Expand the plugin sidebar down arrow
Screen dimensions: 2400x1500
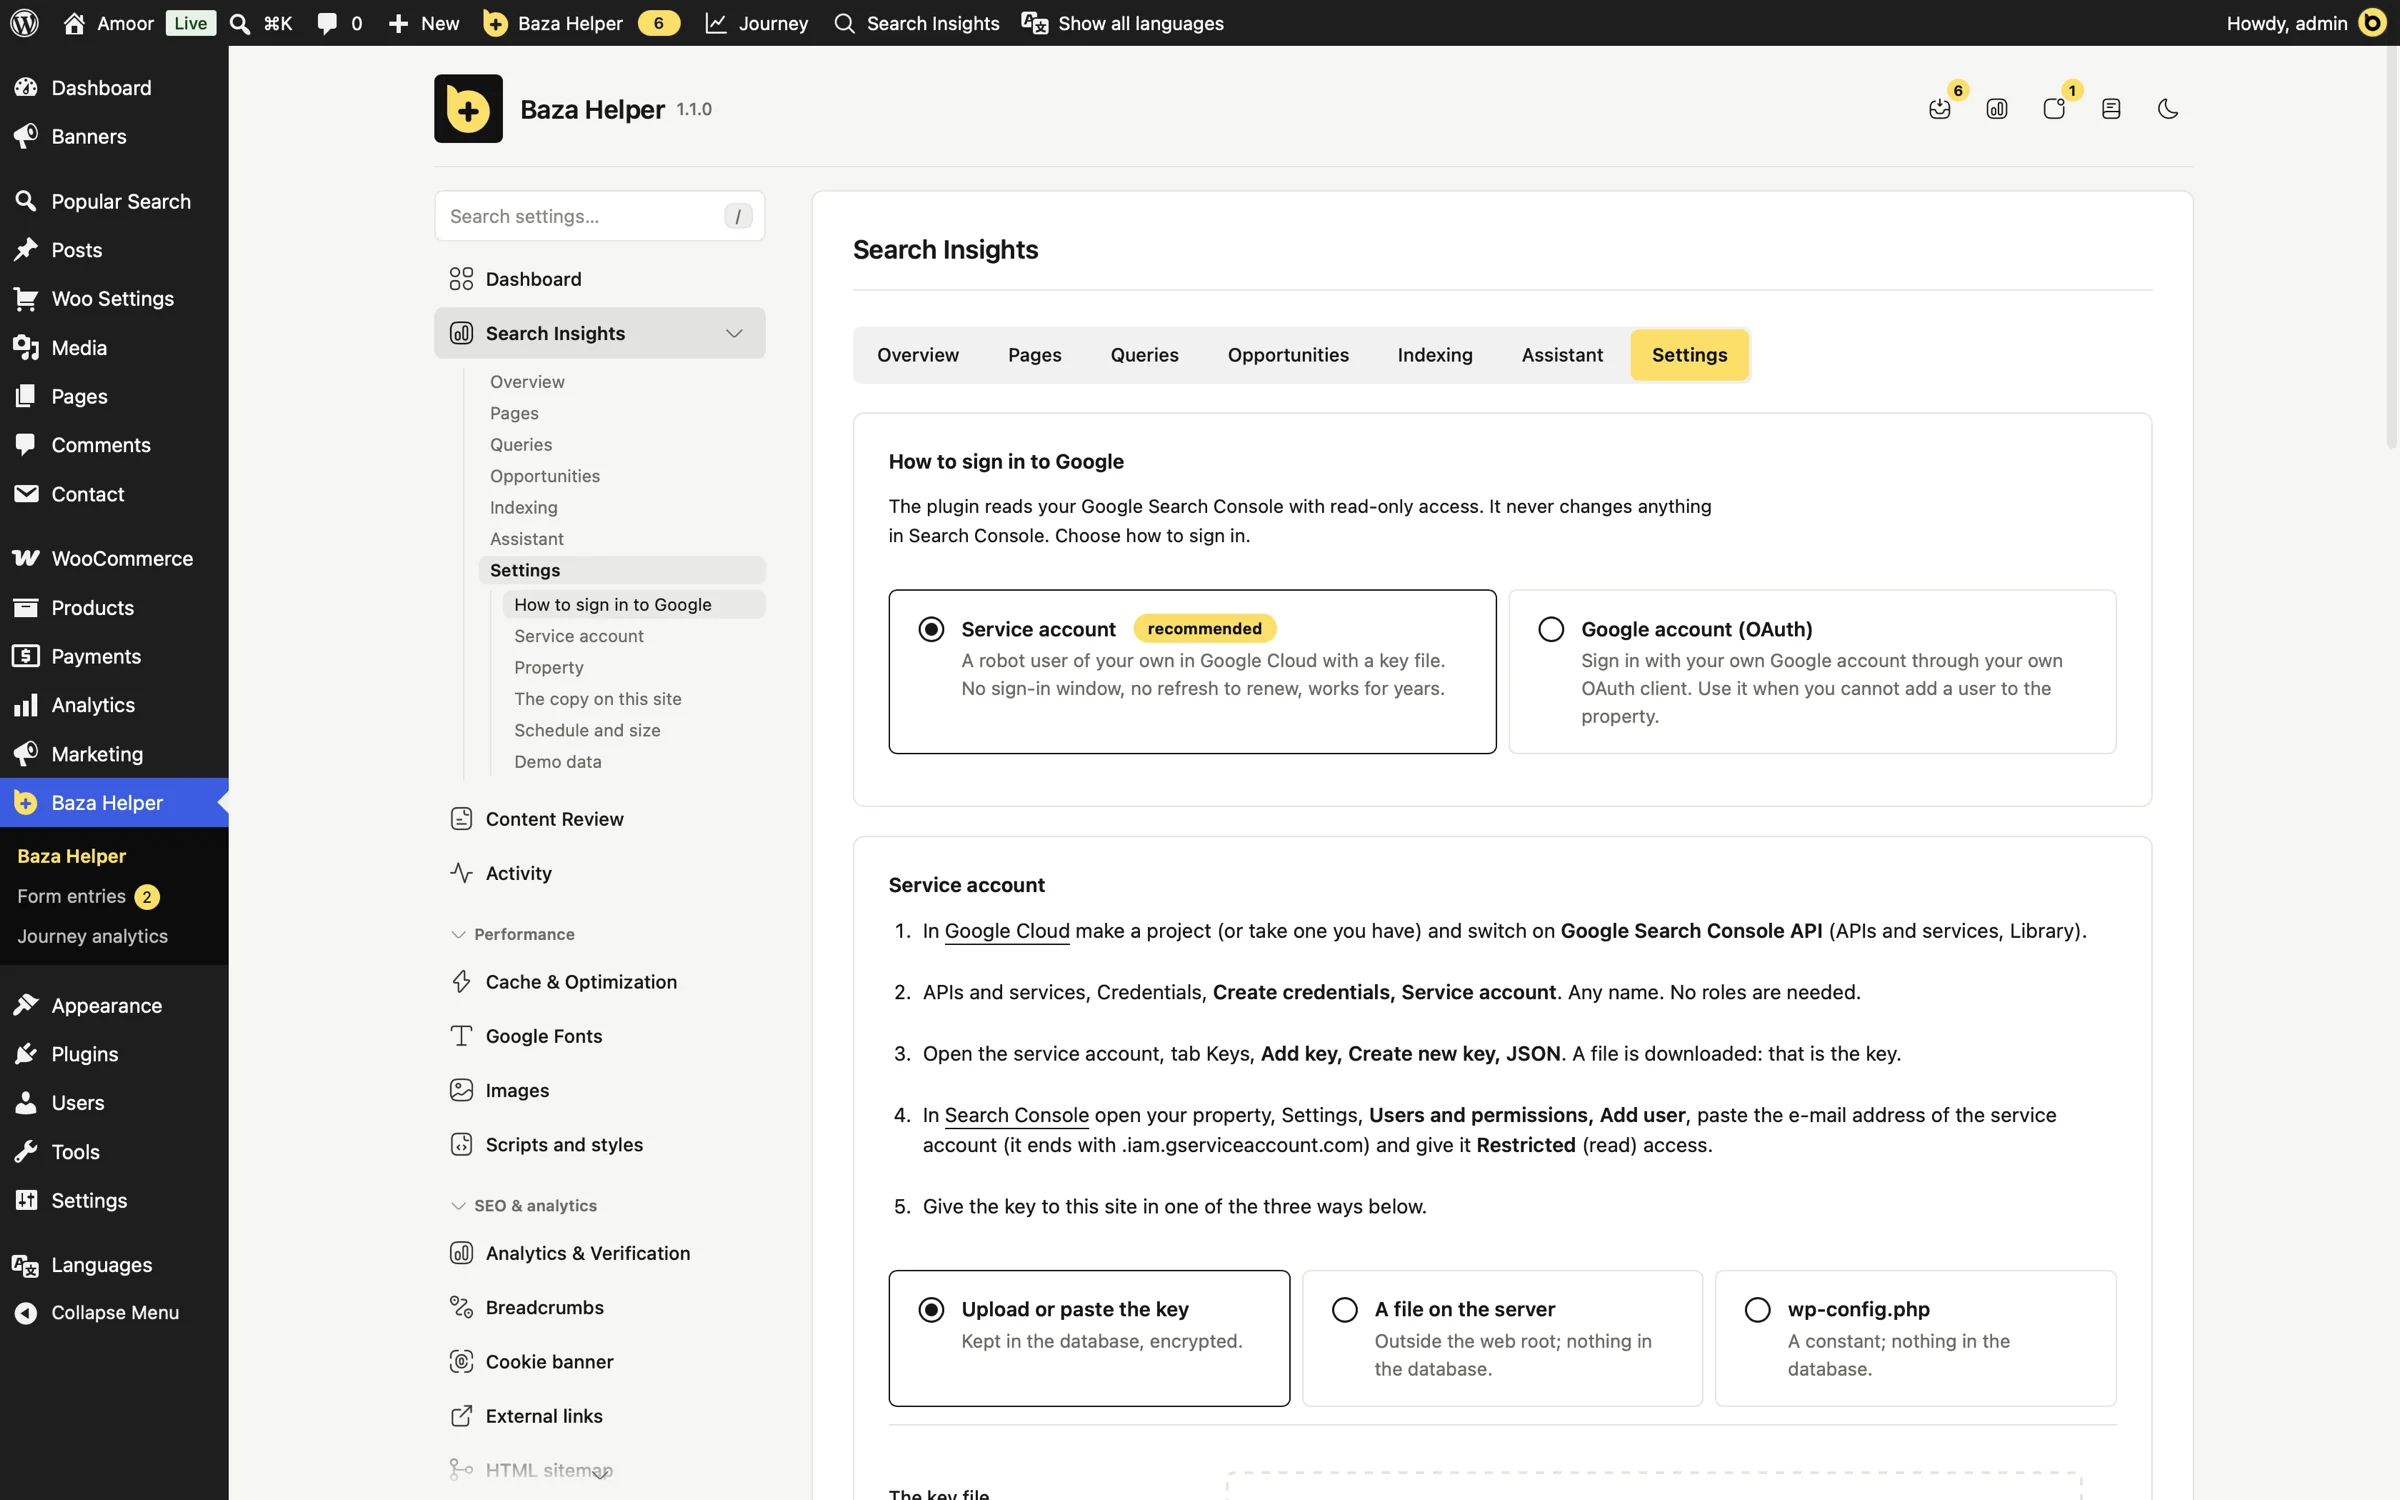click(600, 1474)
